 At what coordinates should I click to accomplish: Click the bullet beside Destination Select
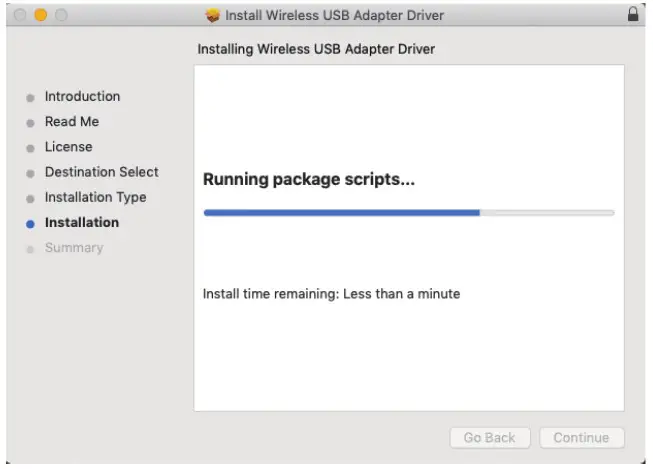pyautogui.click(x=31, y=173)
